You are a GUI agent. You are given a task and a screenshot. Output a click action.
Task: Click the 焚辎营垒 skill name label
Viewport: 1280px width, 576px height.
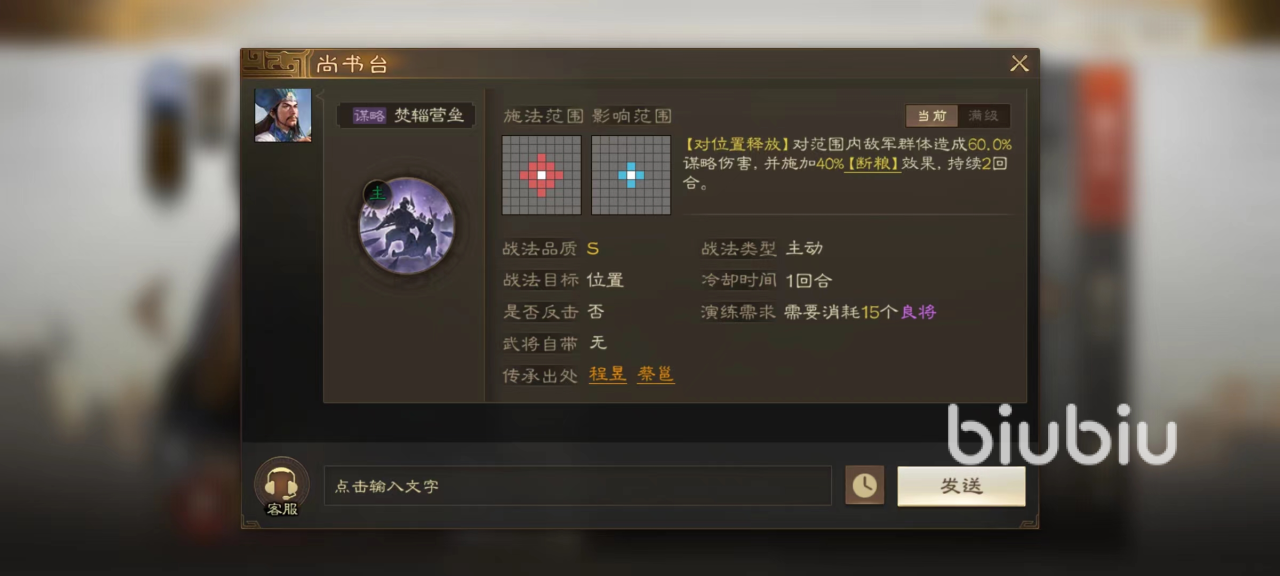429,116
